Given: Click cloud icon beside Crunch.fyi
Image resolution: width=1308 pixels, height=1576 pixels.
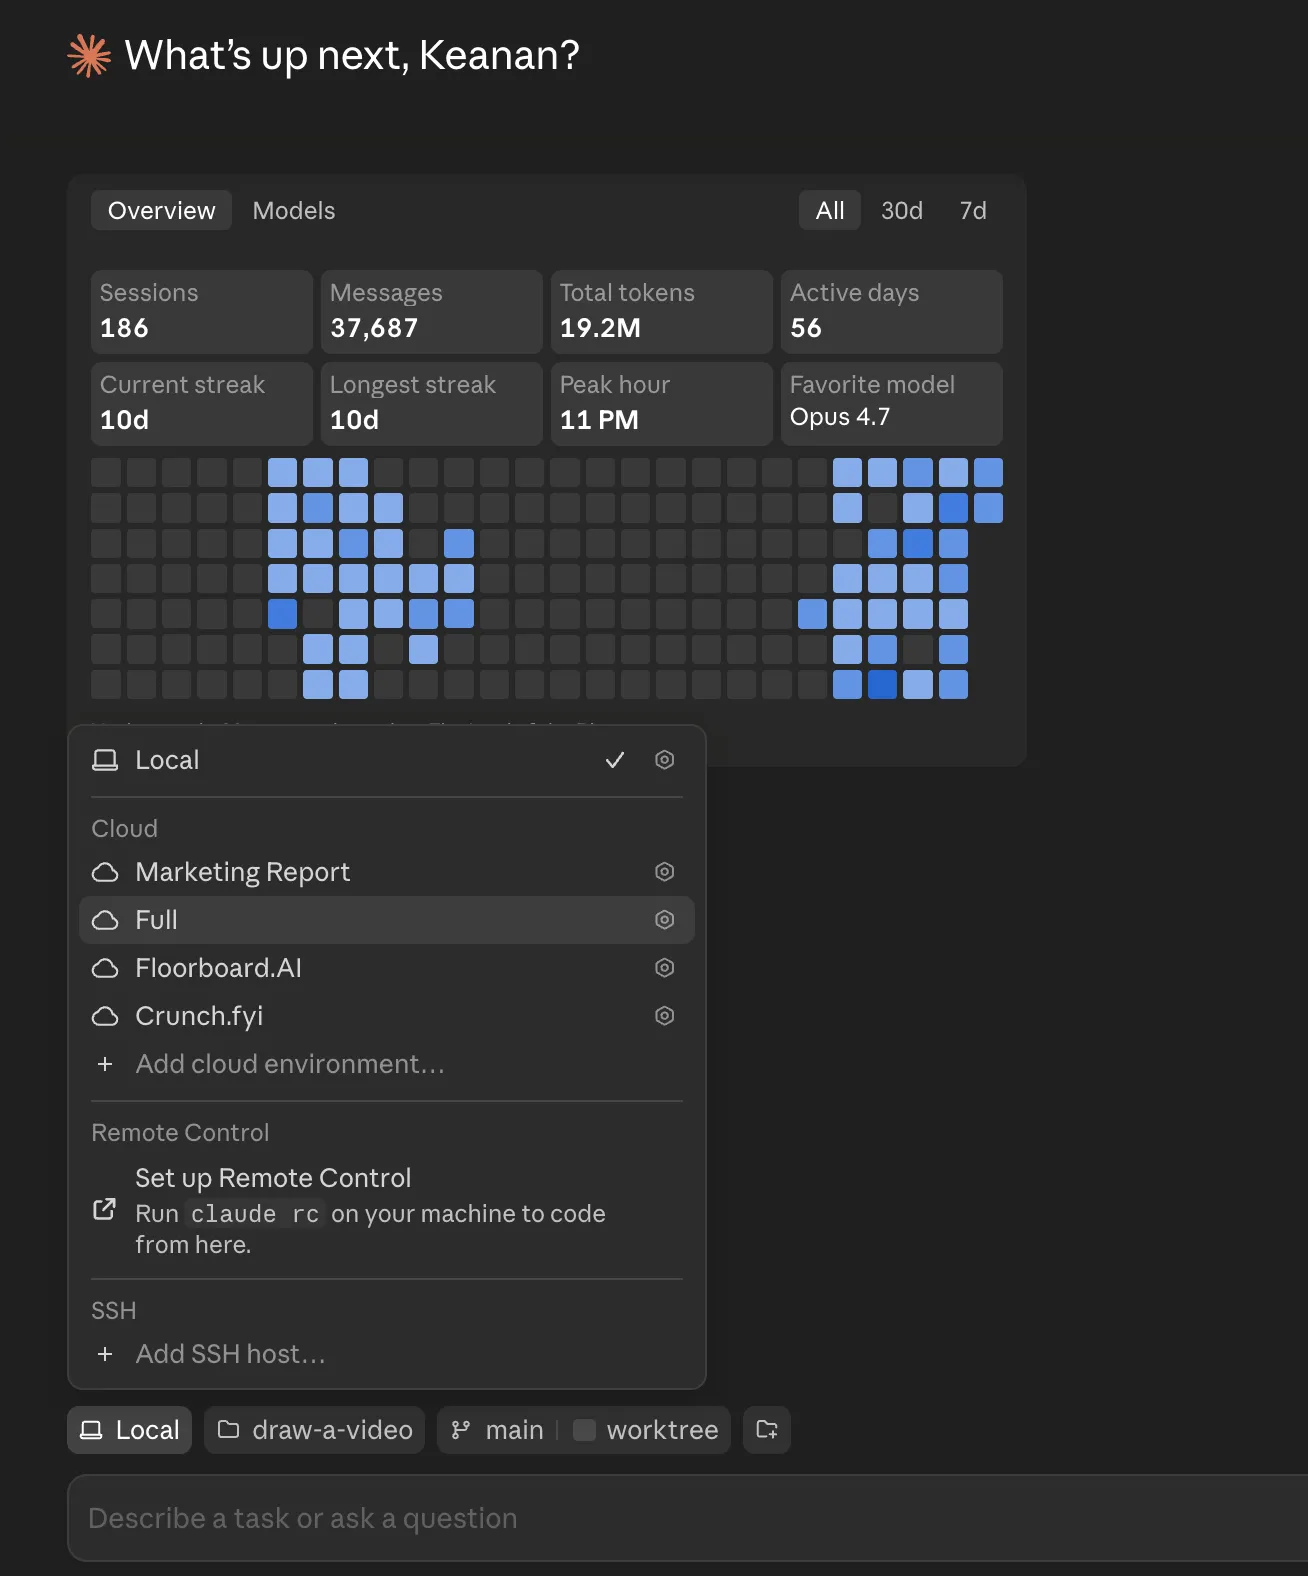Looking at the screenshot, I should tap(105, 1017).
